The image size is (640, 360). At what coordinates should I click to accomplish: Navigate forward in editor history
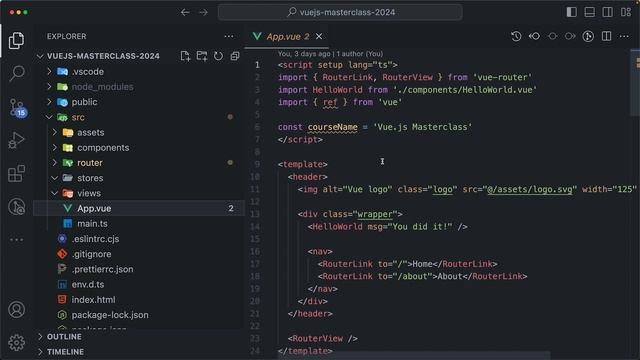click(203, 12)
